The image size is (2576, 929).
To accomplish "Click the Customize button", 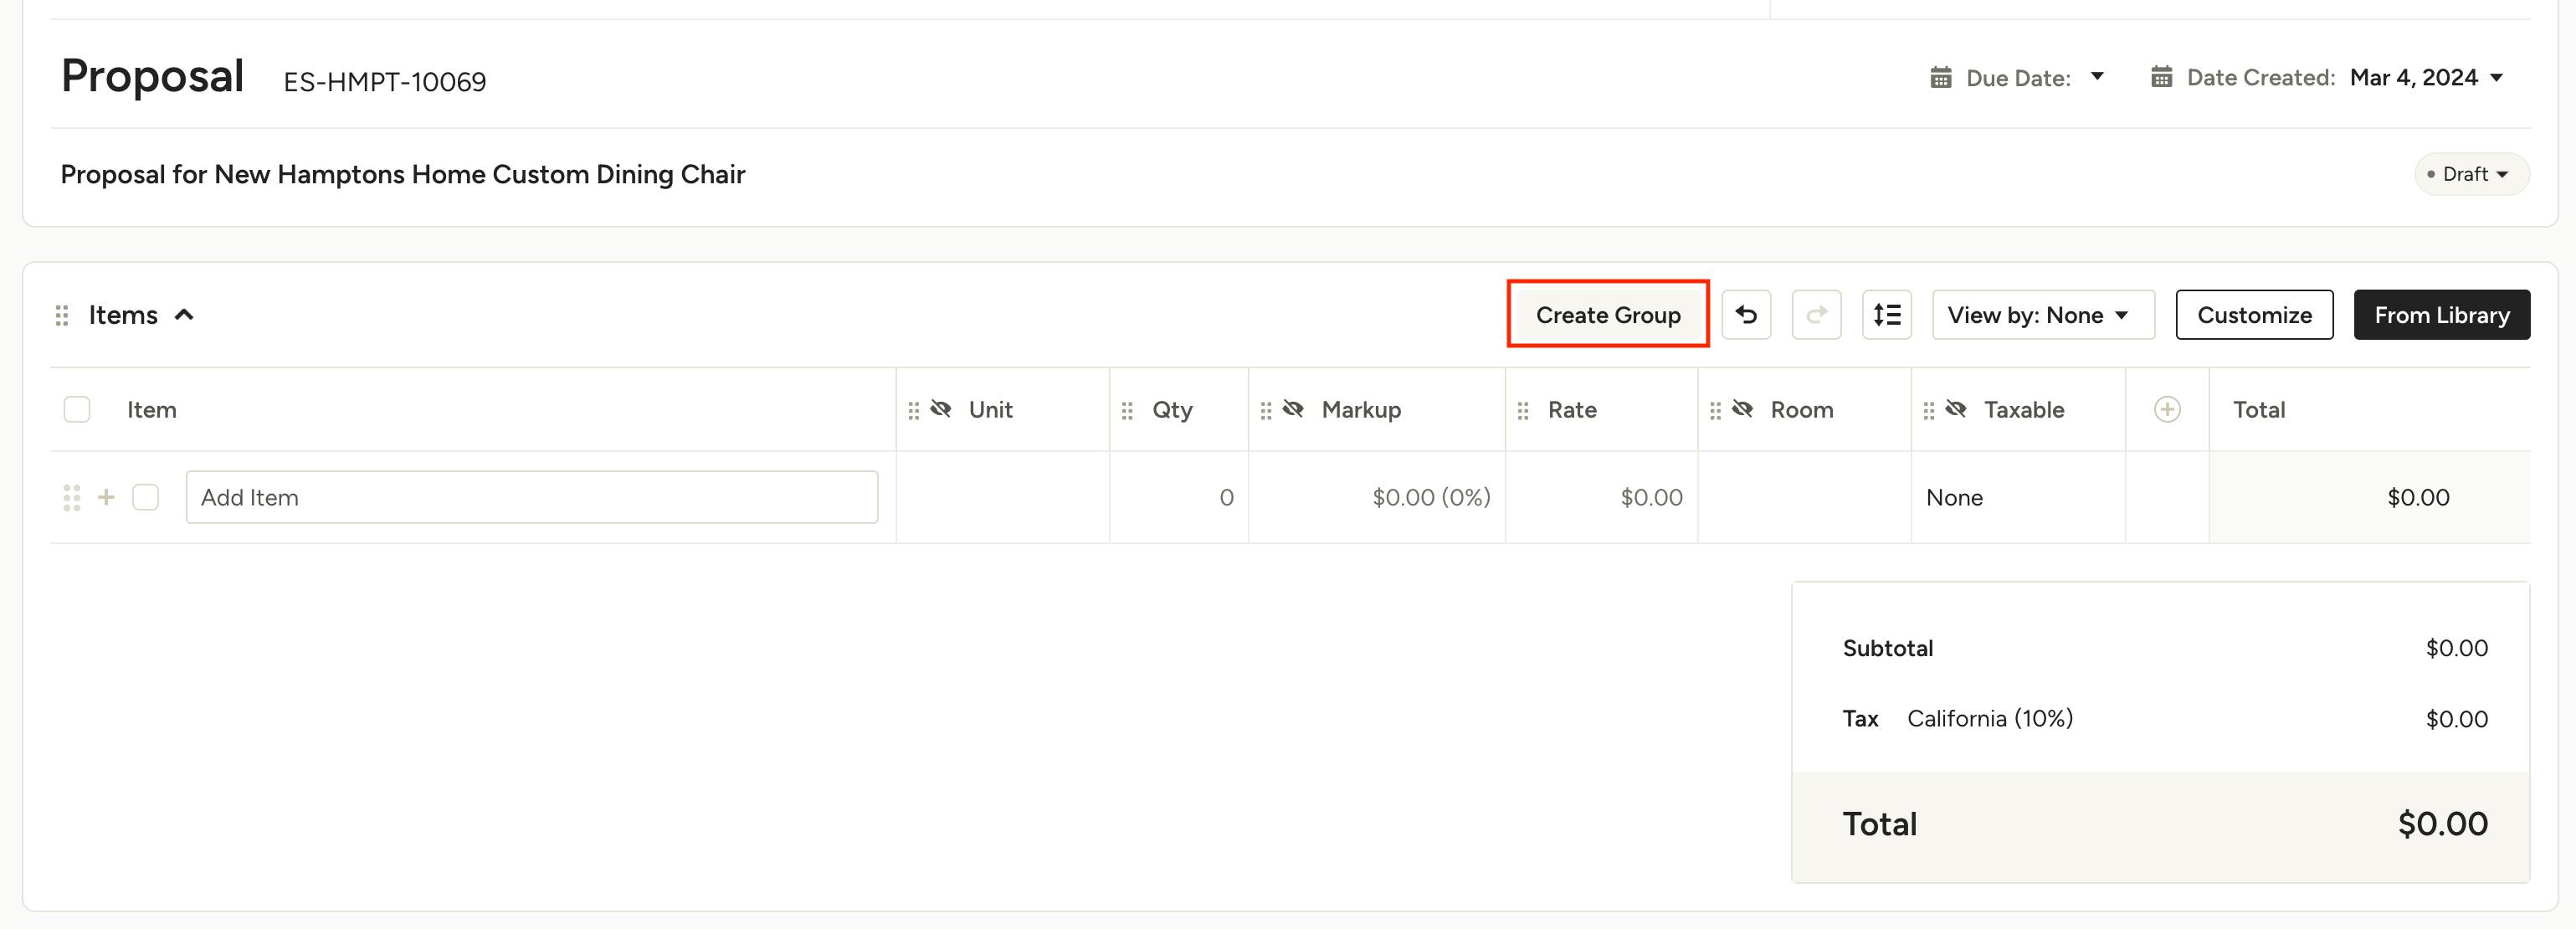I will click(2254, 315).
